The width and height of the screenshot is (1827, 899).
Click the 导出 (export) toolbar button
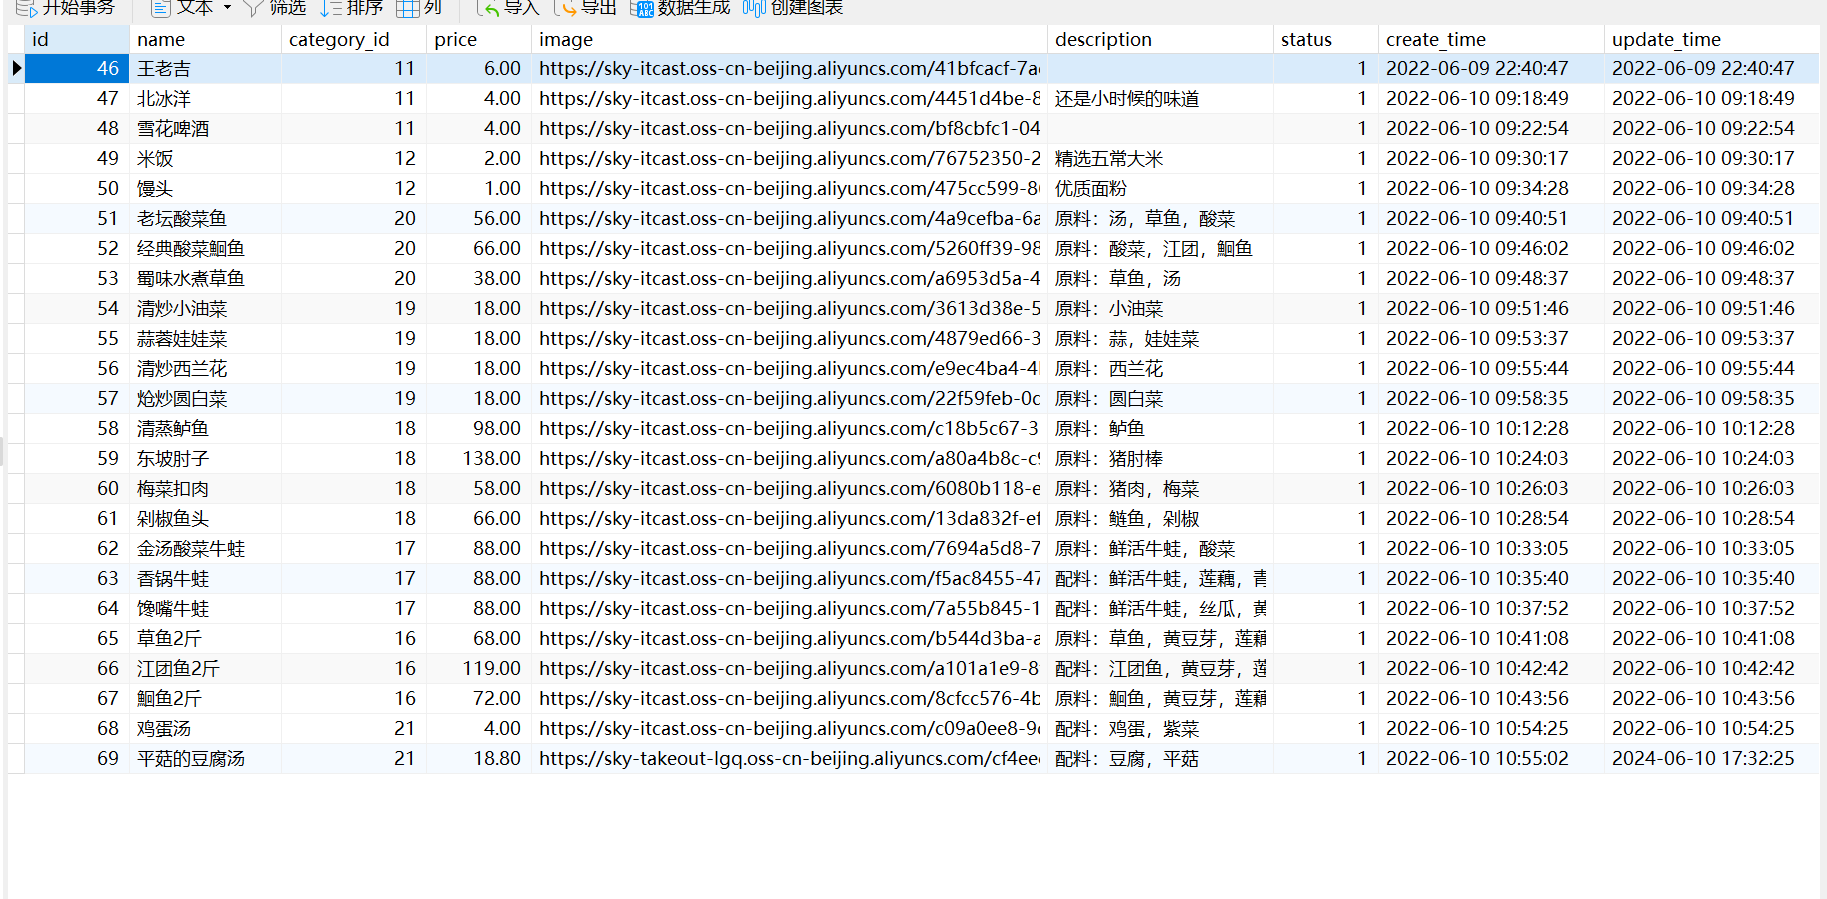point(585,8)
